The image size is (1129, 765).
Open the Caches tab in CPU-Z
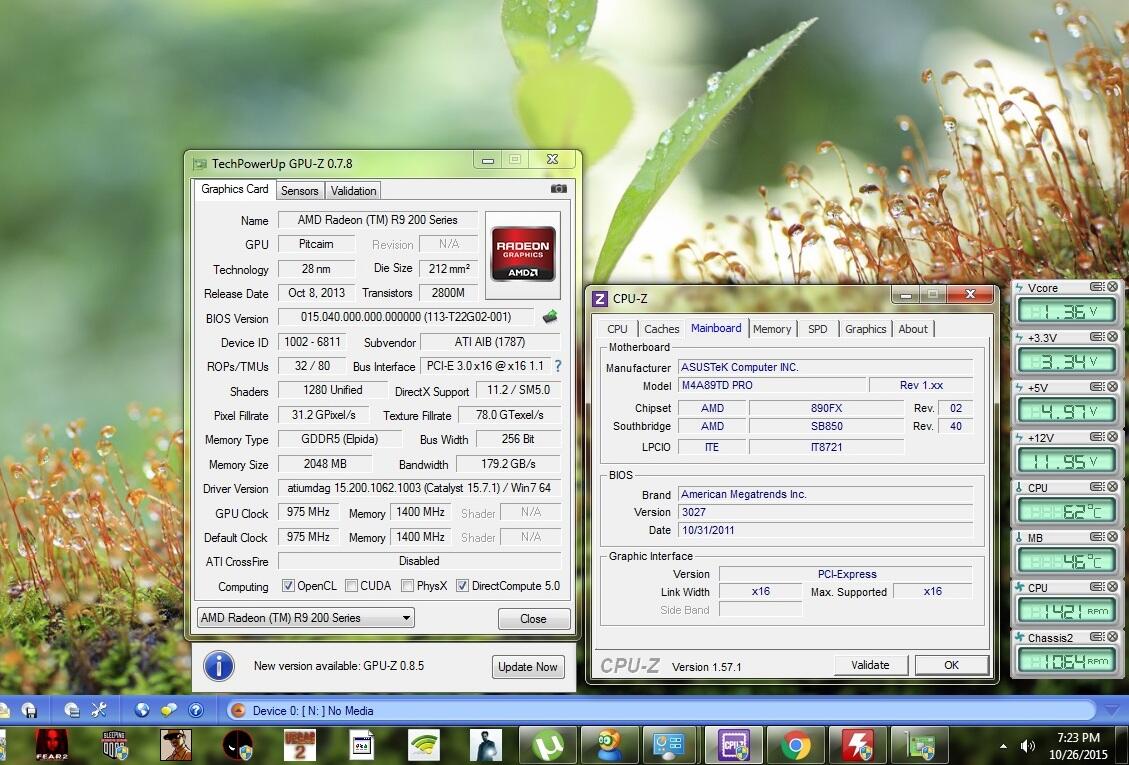coord(661,329)
